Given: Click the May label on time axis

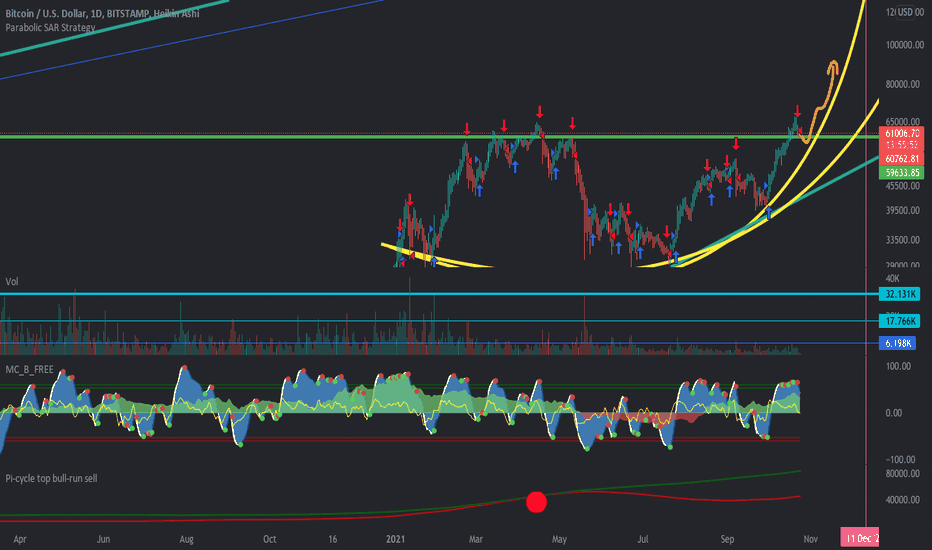Looking at the screenshot, I should point(559,539).
